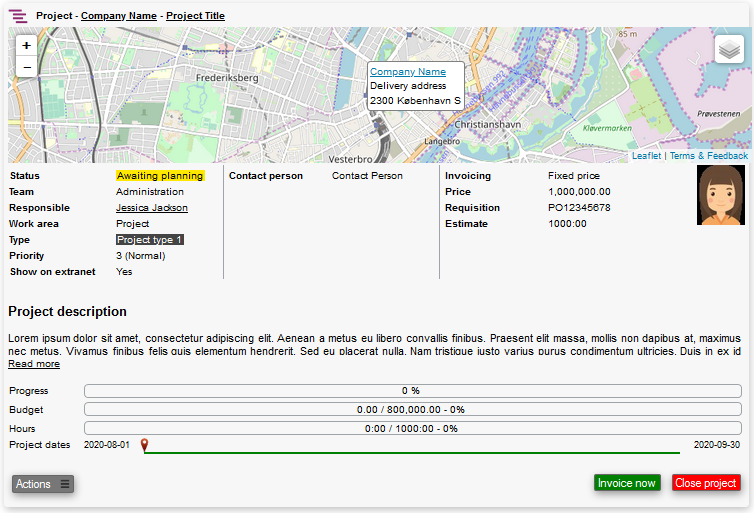Click the Budget progress bar

(x=411, y=409)
